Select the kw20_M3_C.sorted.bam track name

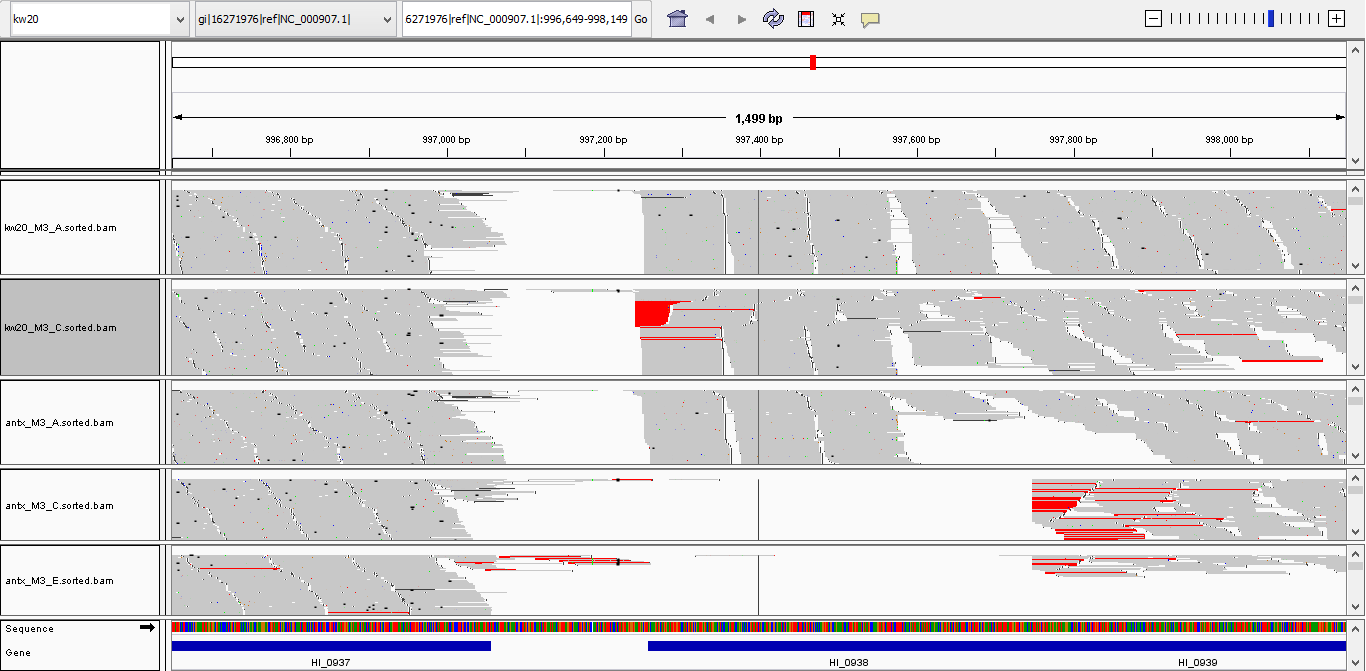pos(60,328)
